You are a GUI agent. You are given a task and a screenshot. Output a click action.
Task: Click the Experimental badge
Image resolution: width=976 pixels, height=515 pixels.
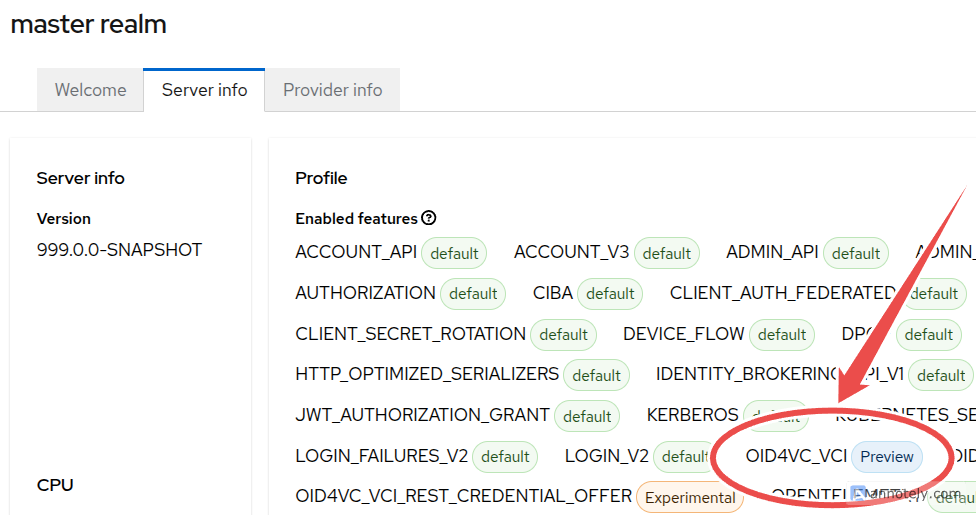click(690, 498)
